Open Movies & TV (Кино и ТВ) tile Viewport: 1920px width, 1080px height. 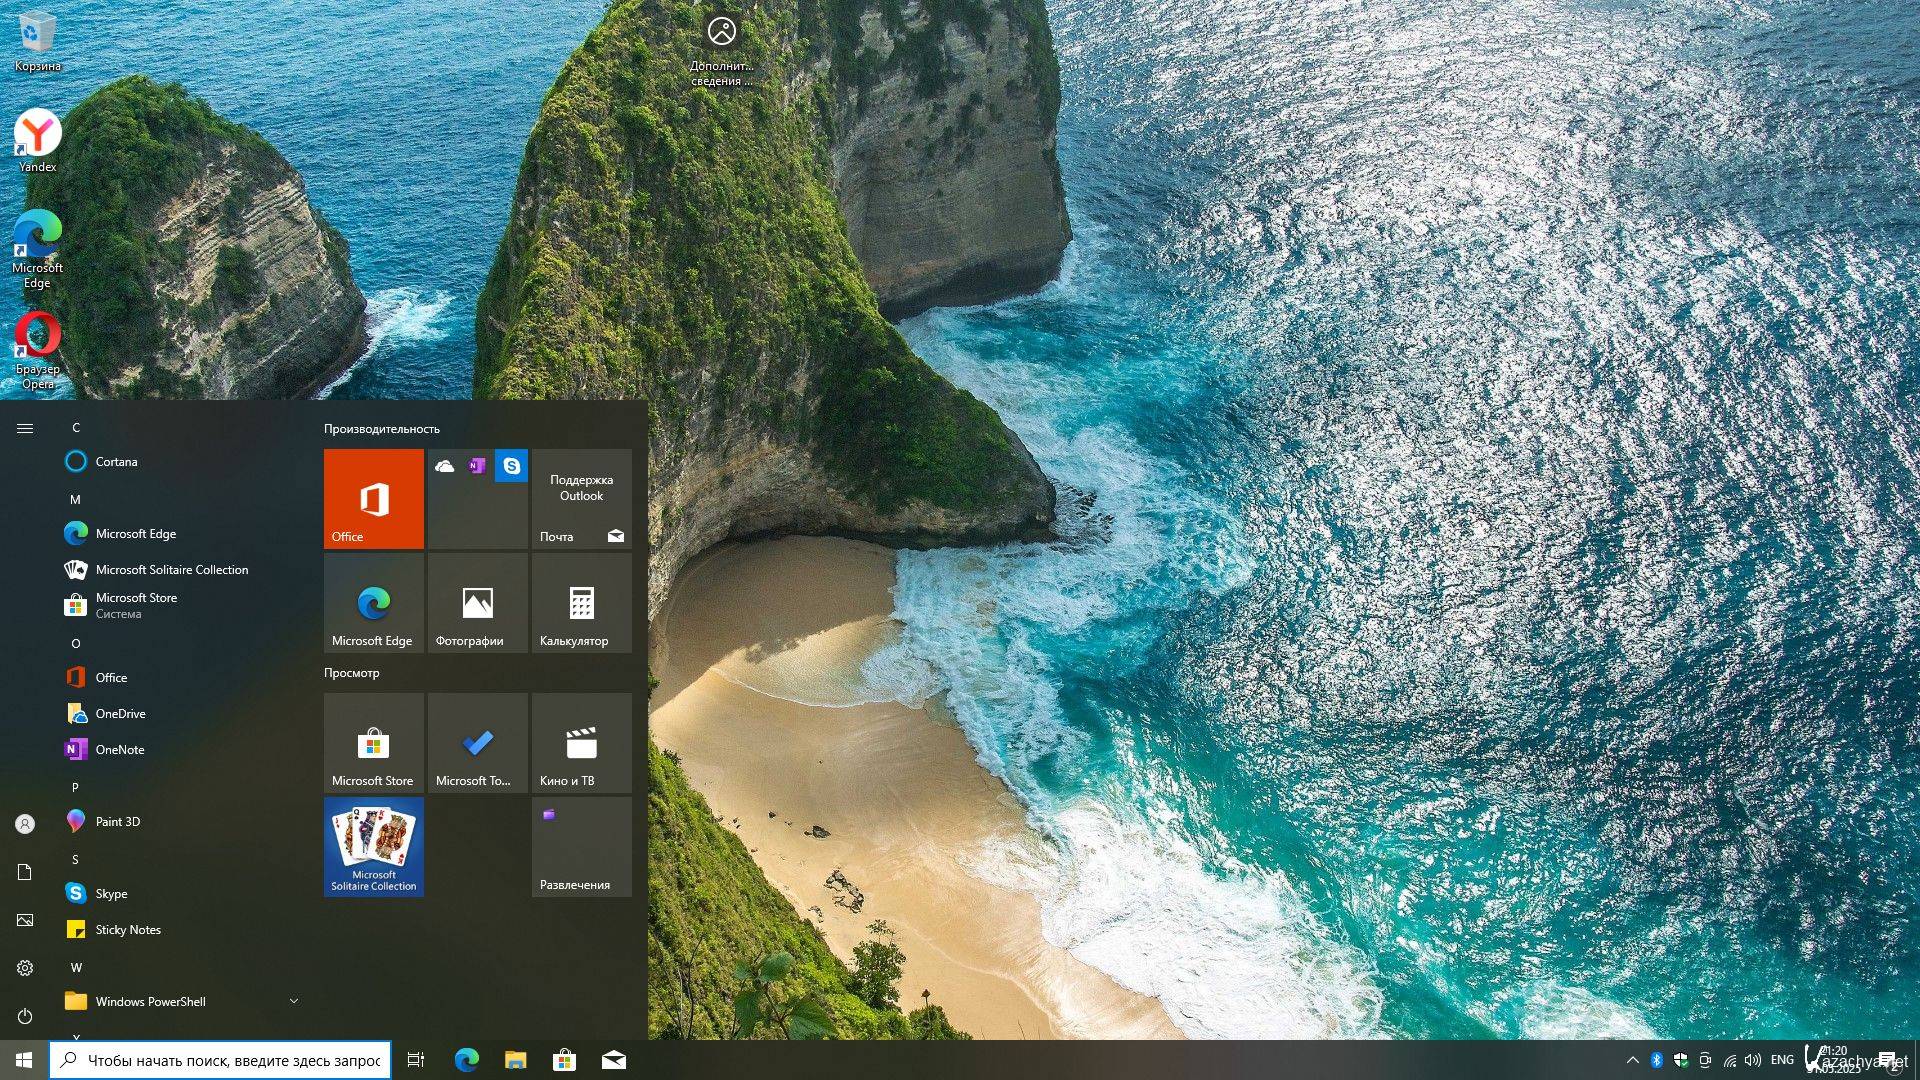[581, 744]
